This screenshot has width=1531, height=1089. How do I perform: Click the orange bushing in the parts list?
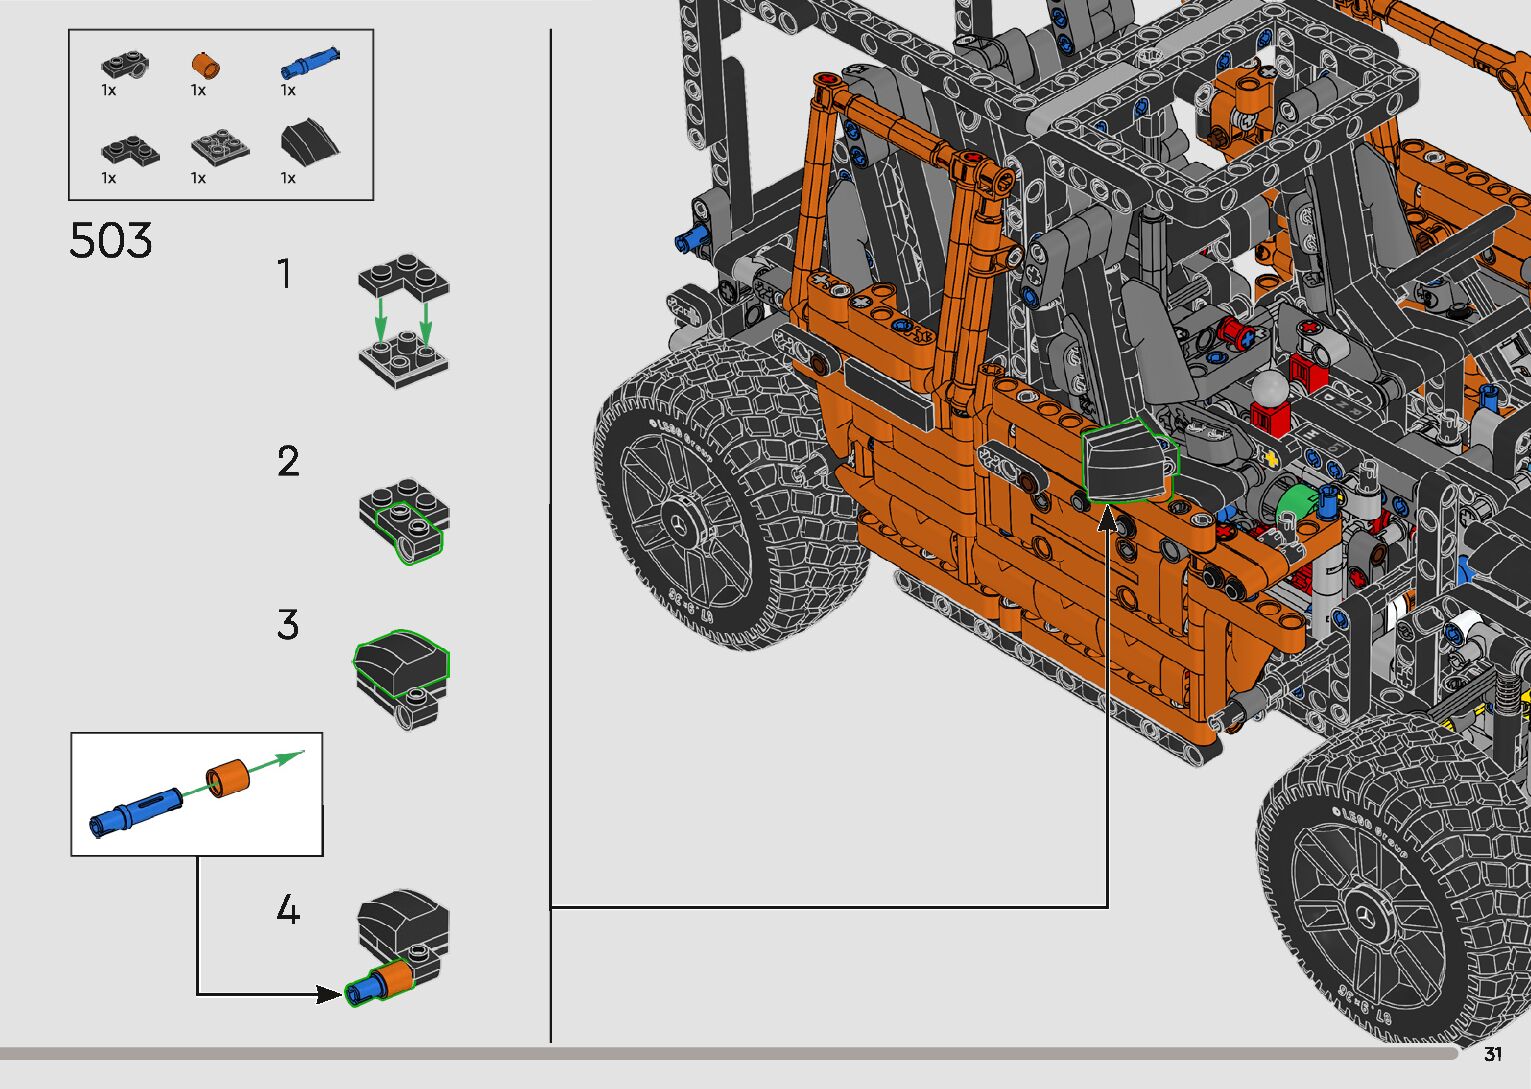205,67
